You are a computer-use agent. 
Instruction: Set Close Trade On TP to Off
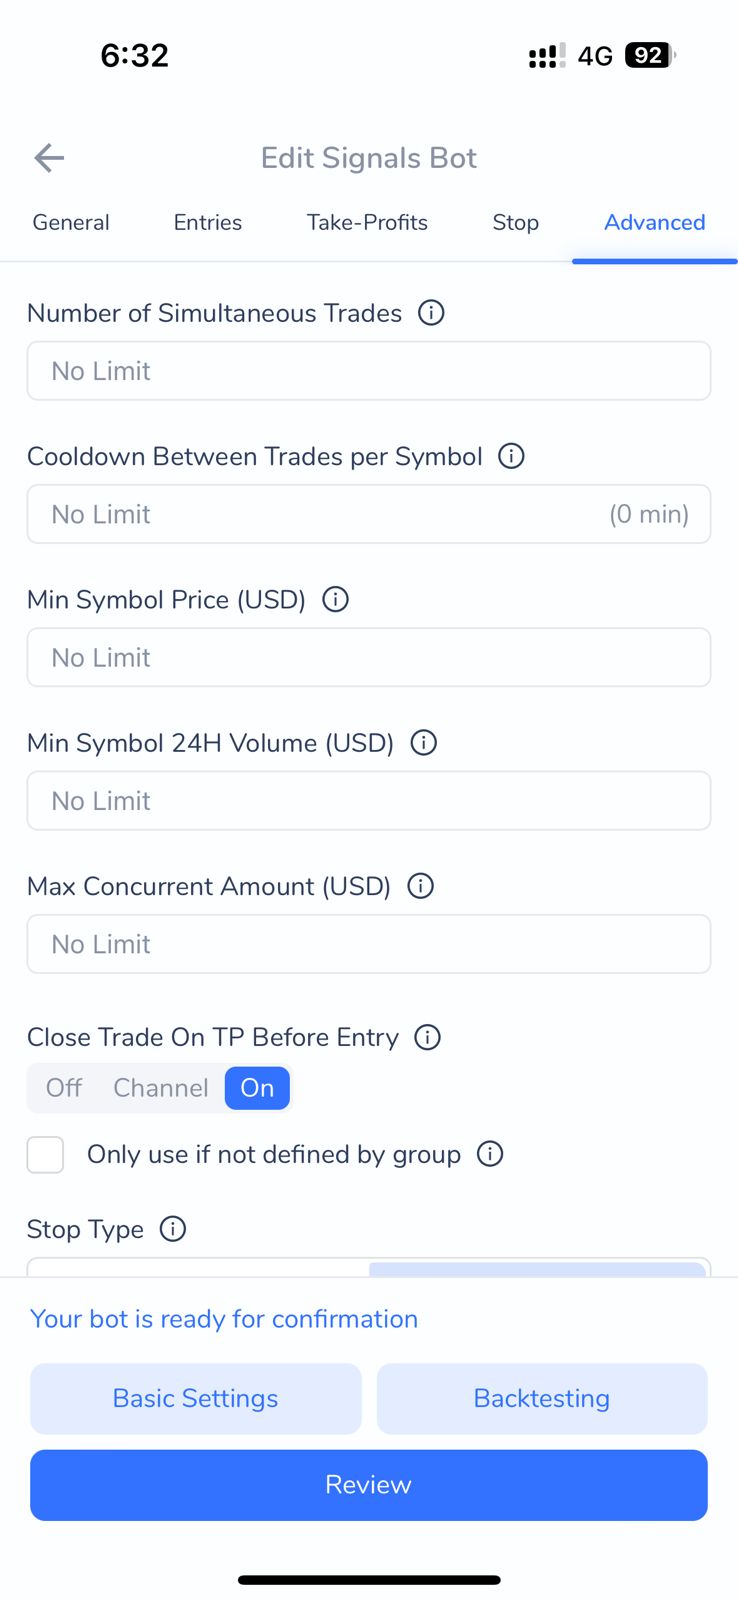[64, 1088]
